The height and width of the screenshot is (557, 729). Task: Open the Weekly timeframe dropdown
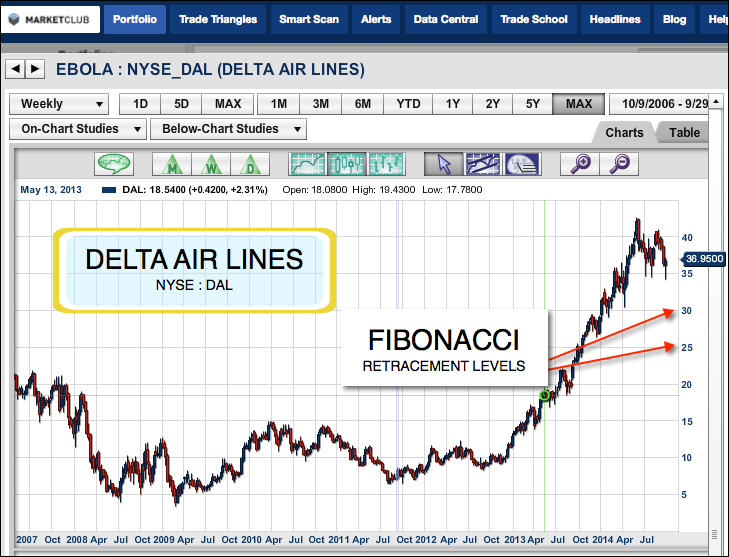[x=58, y=103]
